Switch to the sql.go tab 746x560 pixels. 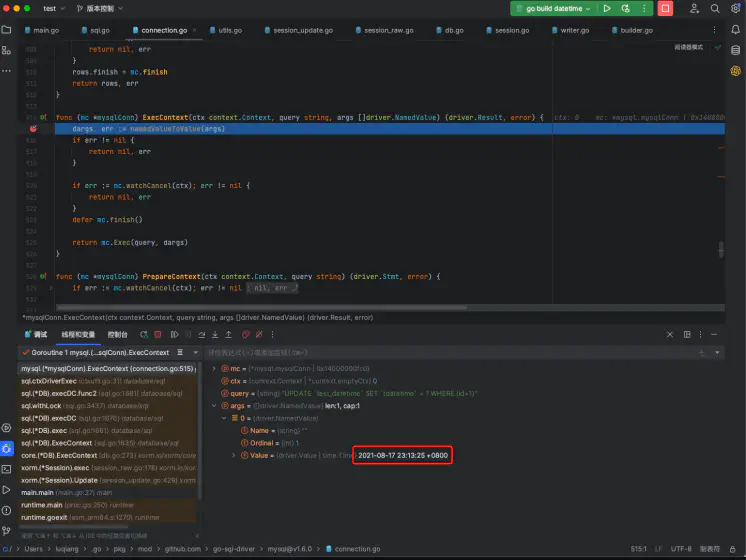[x=96, y=30]
